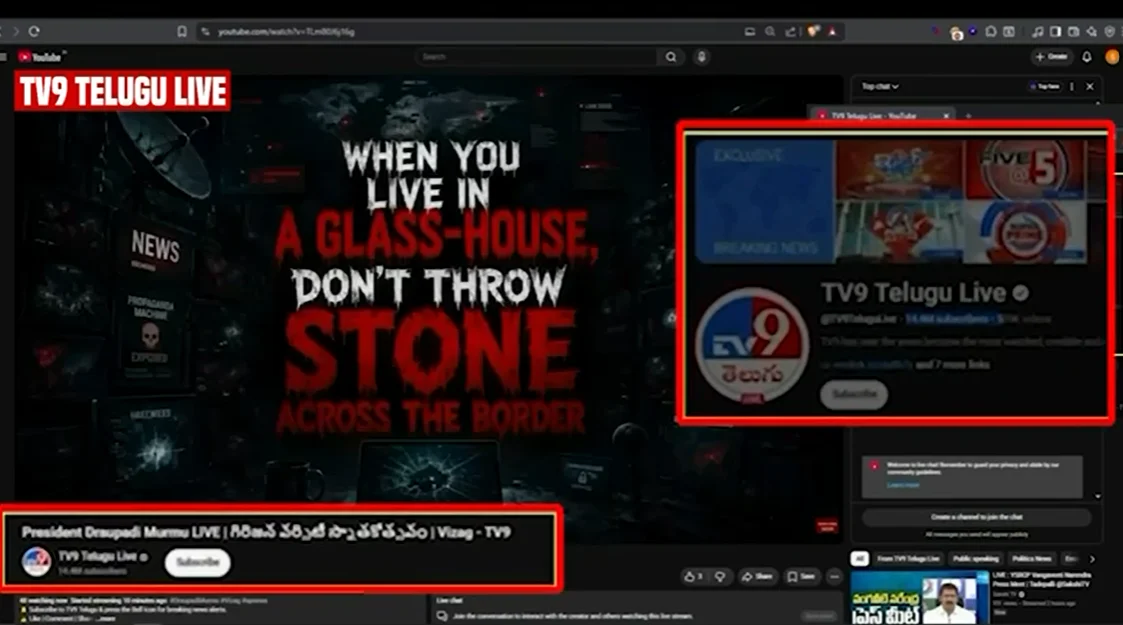Select the Politics News chip
Image resolution: width=1123 pixels, height=625 pixels.
tap(1031, 558)
